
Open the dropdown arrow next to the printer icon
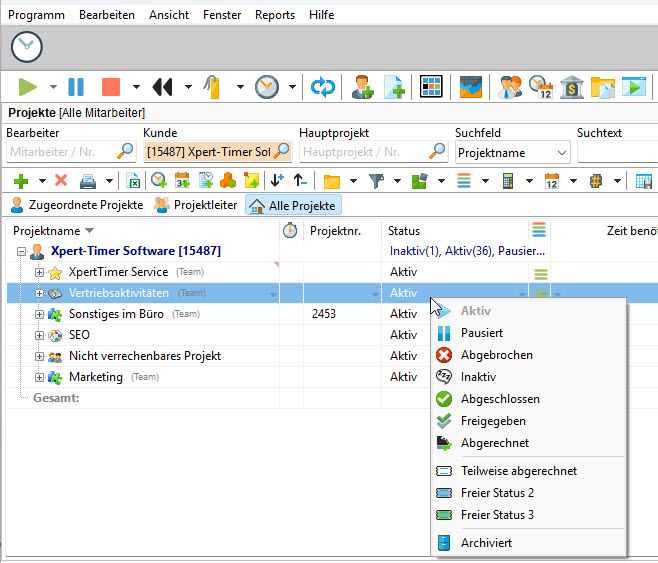(x=109, y=181)
